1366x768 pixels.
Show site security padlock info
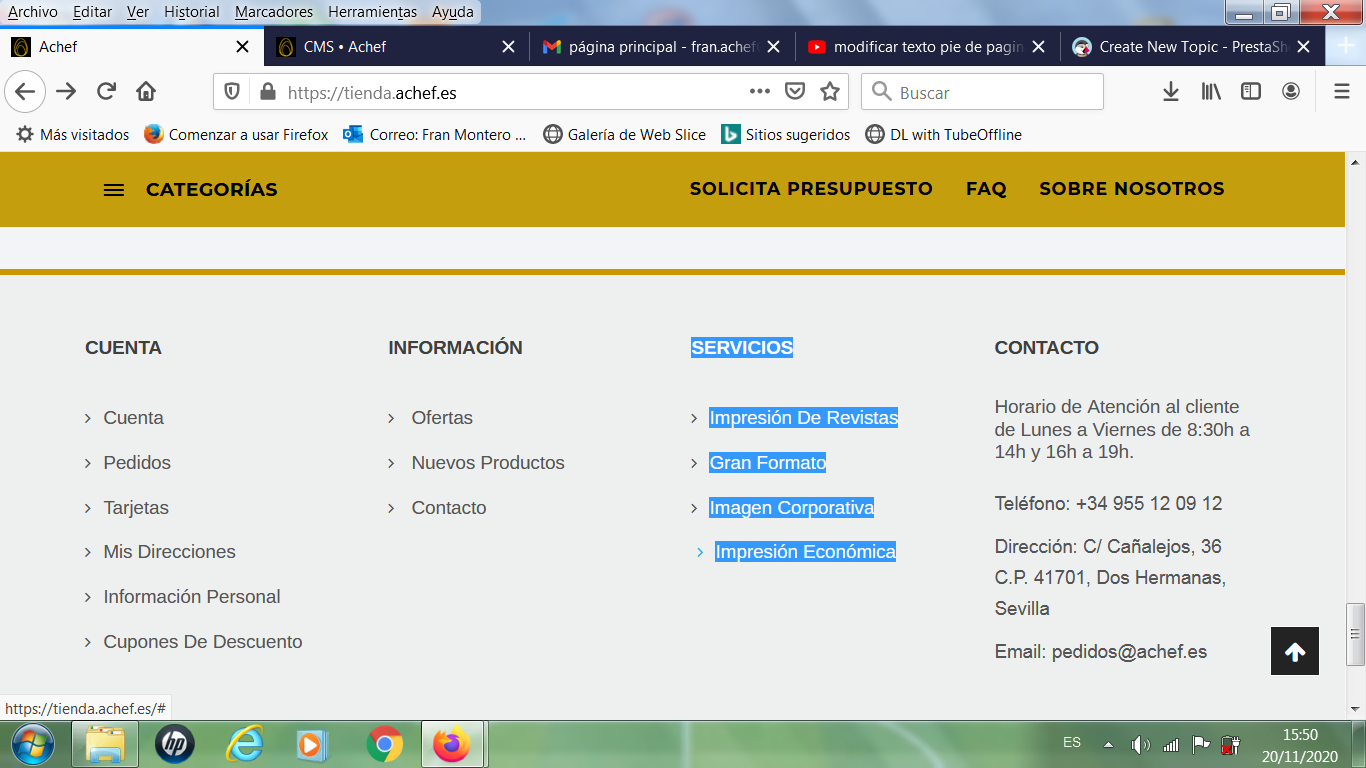(267, 92)
